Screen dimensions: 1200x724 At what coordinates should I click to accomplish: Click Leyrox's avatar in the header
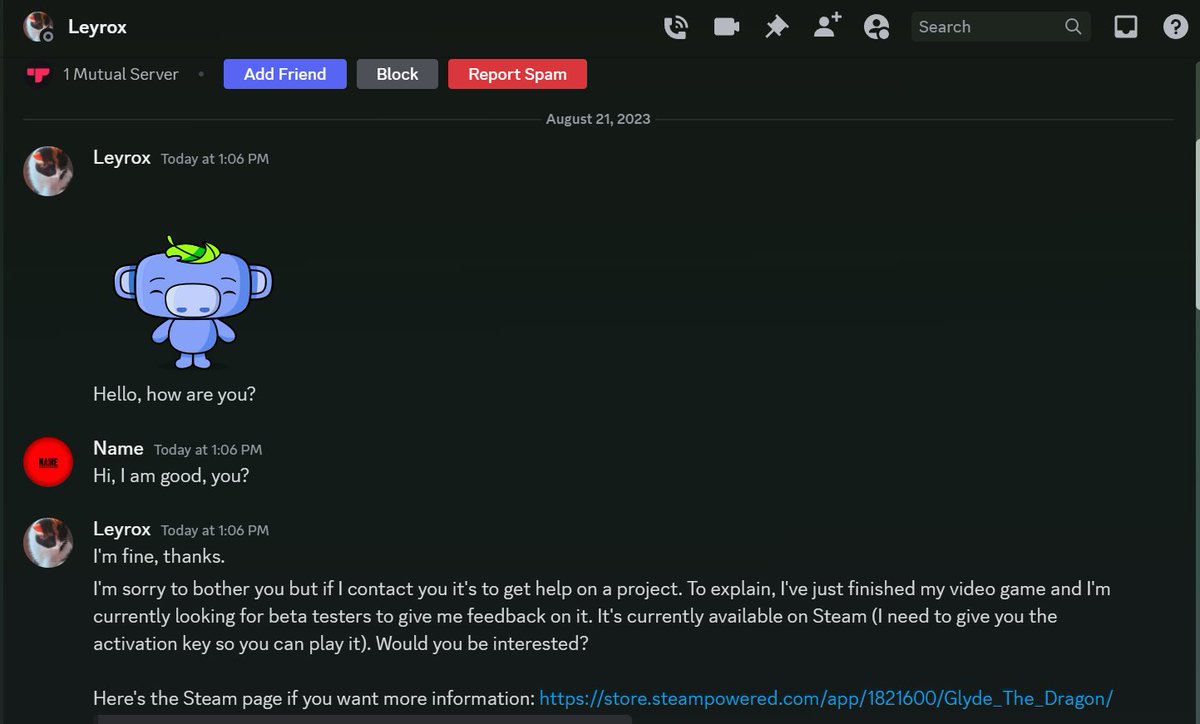(39, 27)
